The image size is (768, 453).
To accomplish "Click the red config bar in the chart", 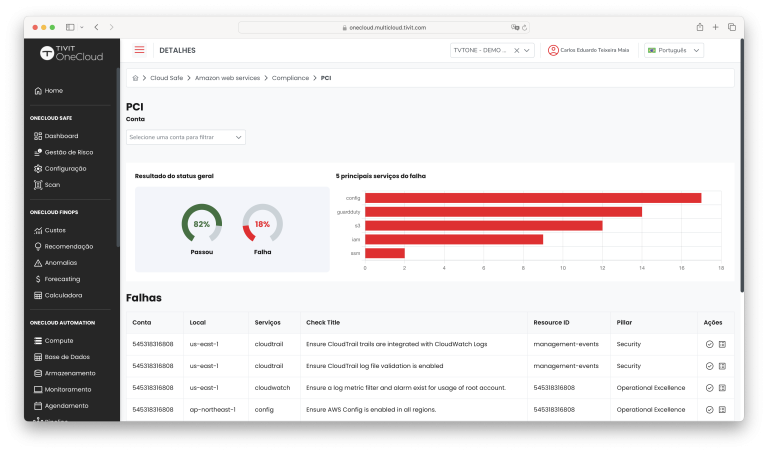I will pyautogui.click(x=532, y=198).
